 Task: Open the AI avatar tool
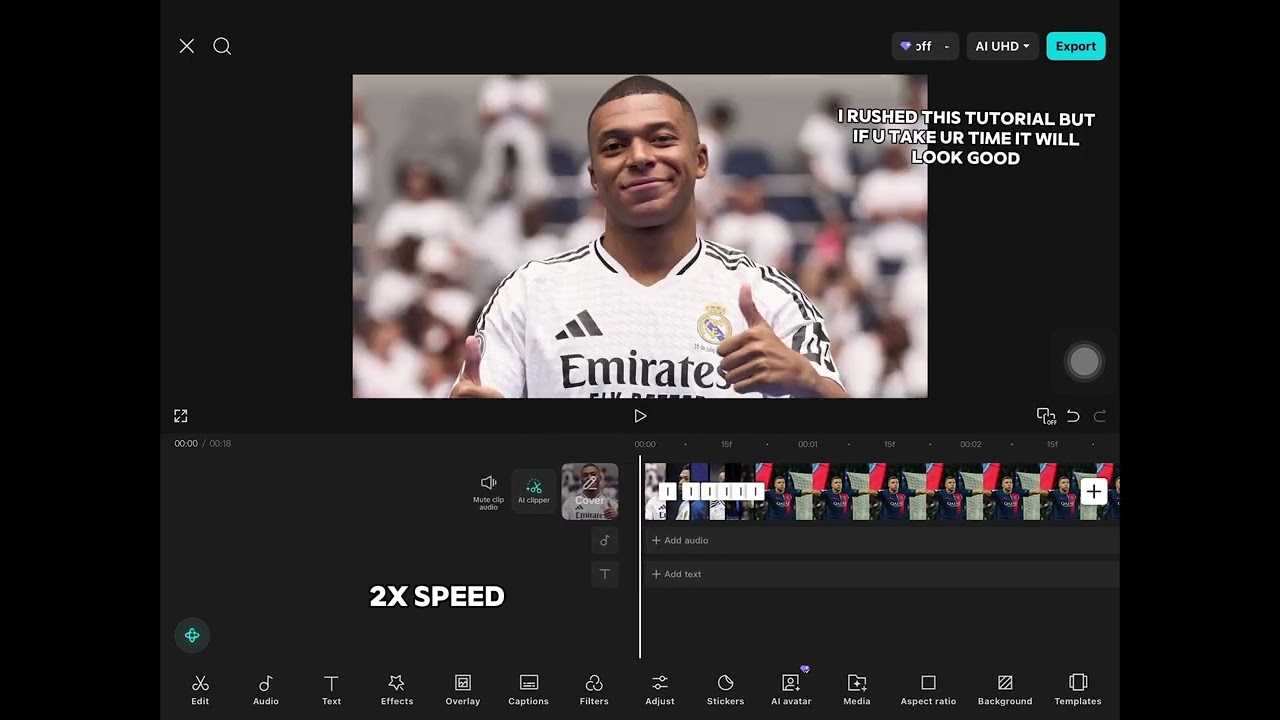[x=791, y=690]
